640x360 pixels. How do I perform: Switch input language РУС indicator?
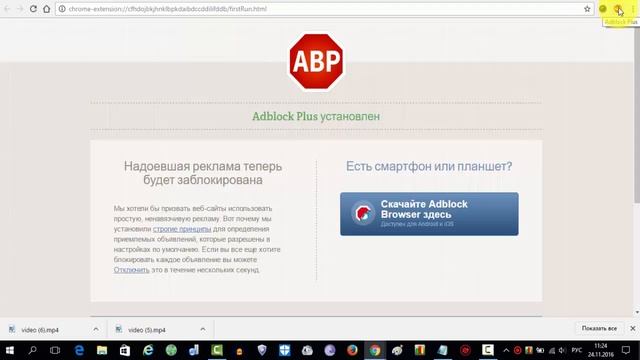tap(576, 350)
